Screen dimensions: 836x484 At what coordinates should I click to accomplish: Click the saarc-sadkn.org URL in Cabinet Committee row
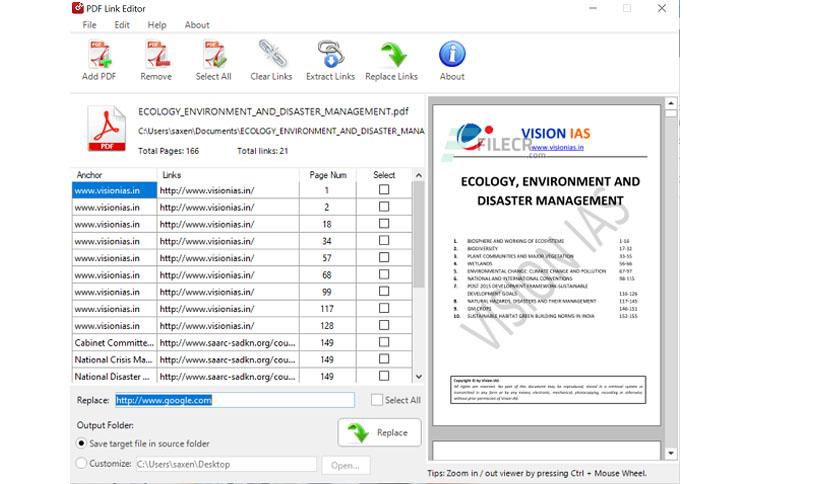coord(228,343)
